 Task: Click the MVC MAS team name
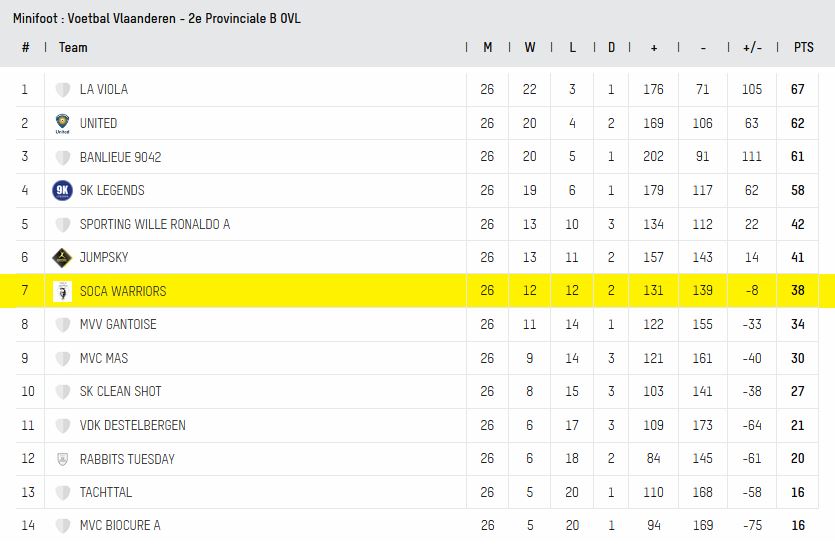[104, 358]
